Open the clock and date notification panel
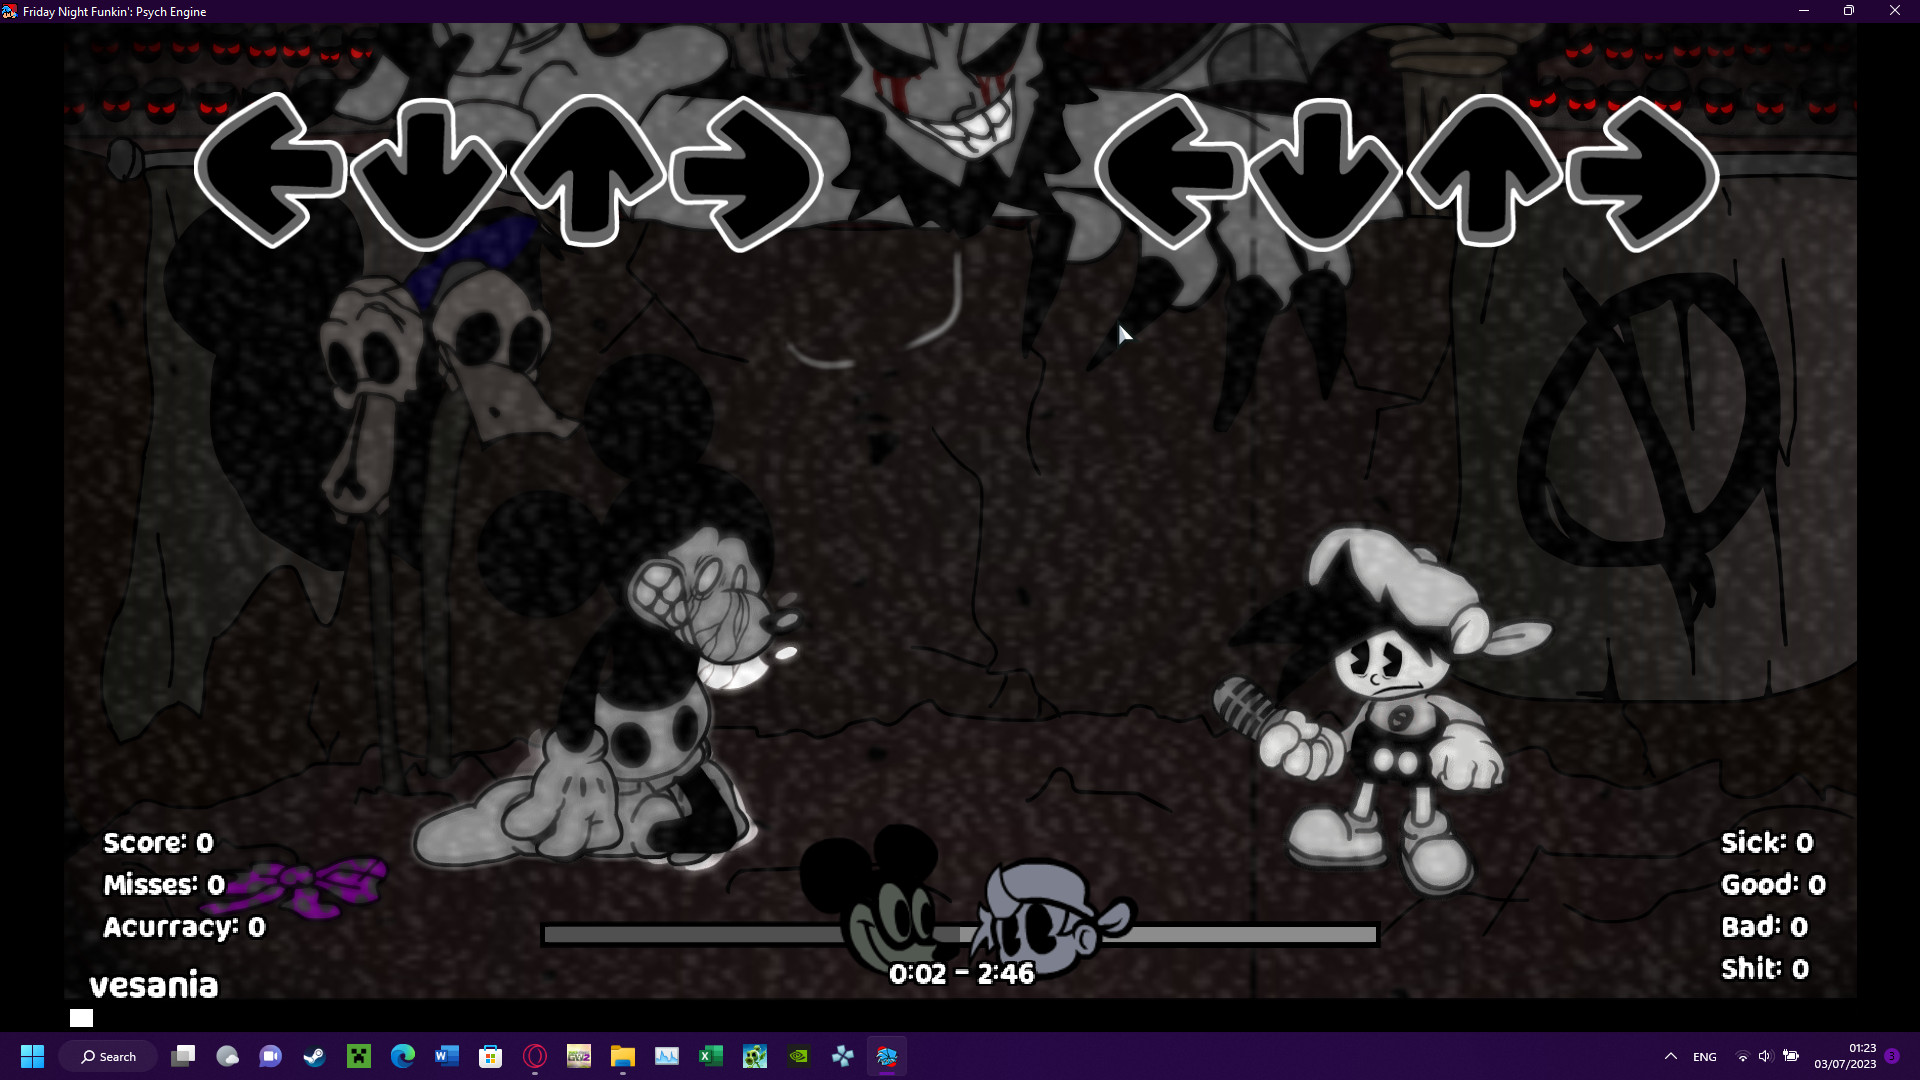The width and height of the screenshot is (1920, 1080). 1845,1056
